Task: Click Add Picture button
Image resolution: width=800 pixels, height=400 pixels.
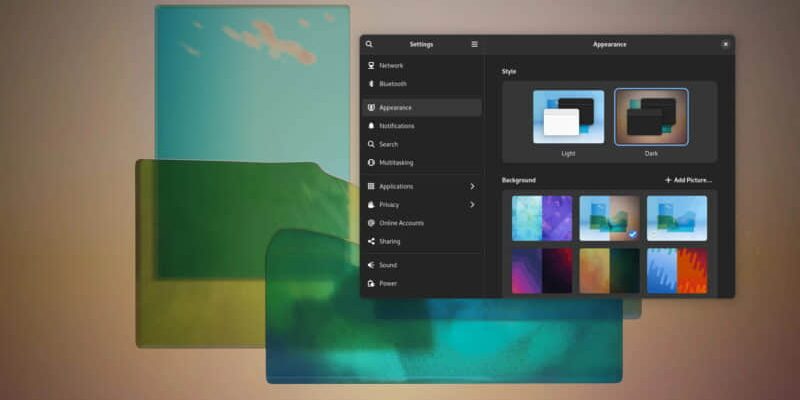Action: click(x=688, y=180)
